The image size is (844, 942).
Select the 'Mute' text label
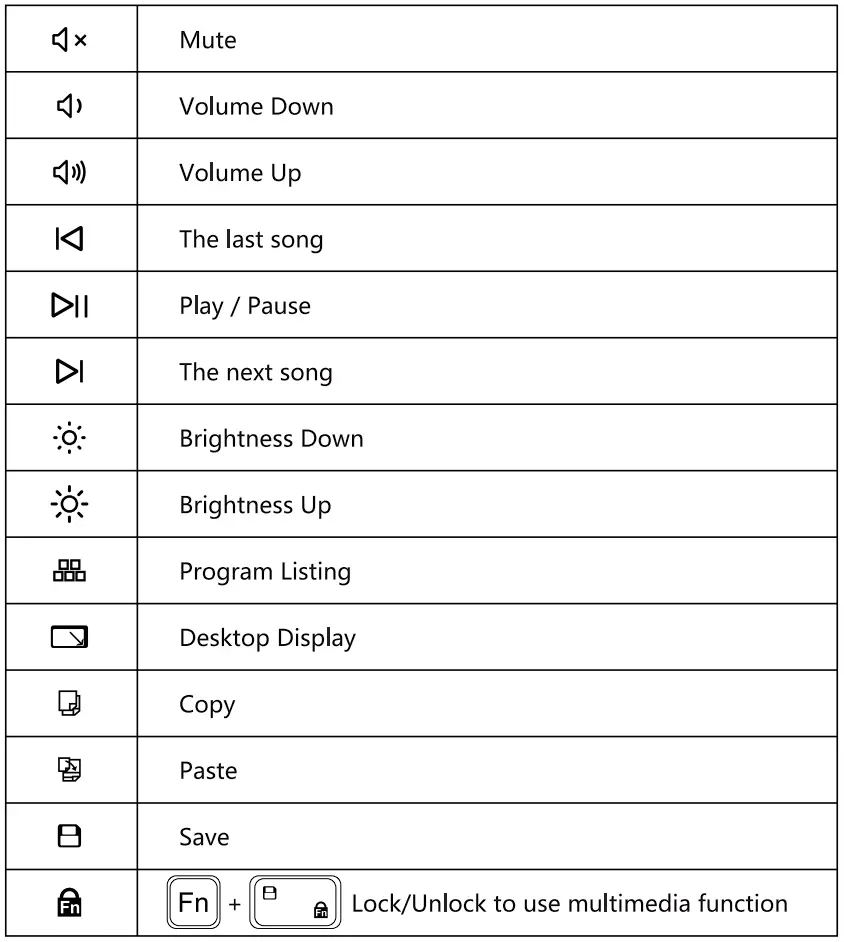click(x=208, y=40)
